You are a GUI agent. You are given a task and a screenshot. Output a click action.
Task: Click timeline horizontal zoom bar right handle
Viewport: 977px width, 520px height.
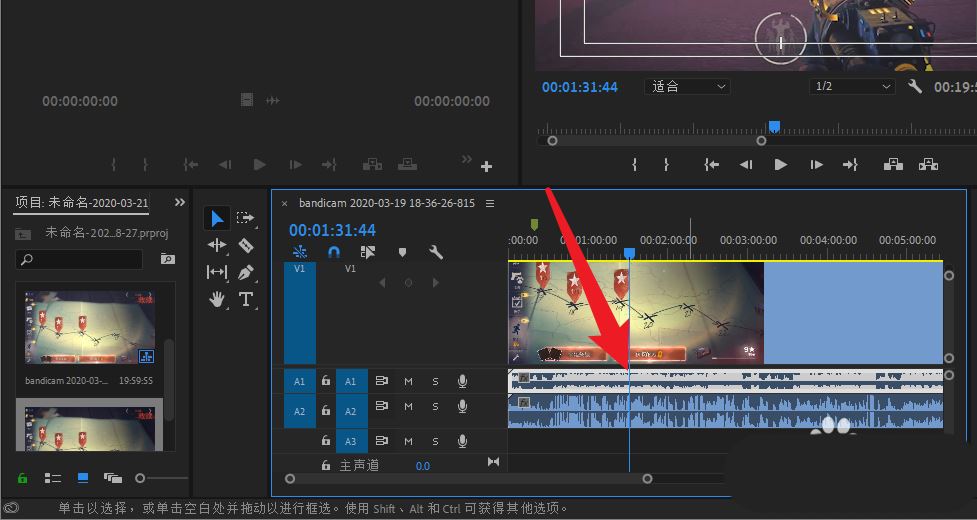pyautogui.click(x=647, y=478)
